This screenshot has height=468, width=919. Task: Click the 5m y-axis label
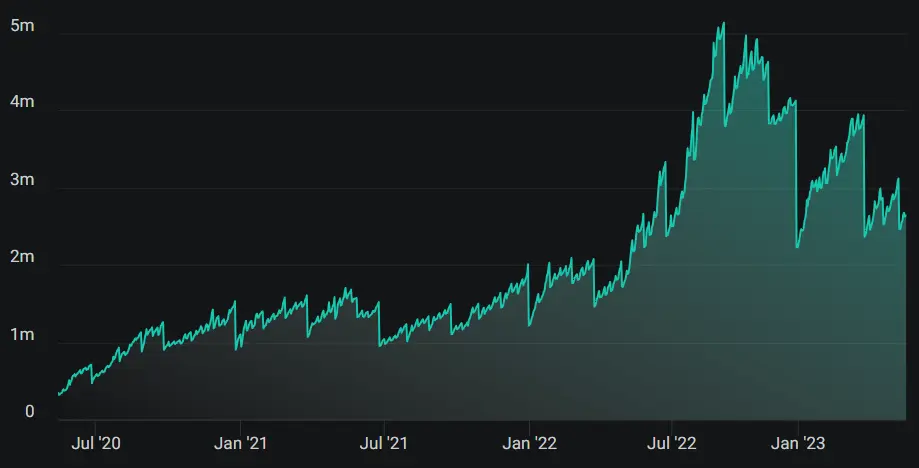point(22,26)
